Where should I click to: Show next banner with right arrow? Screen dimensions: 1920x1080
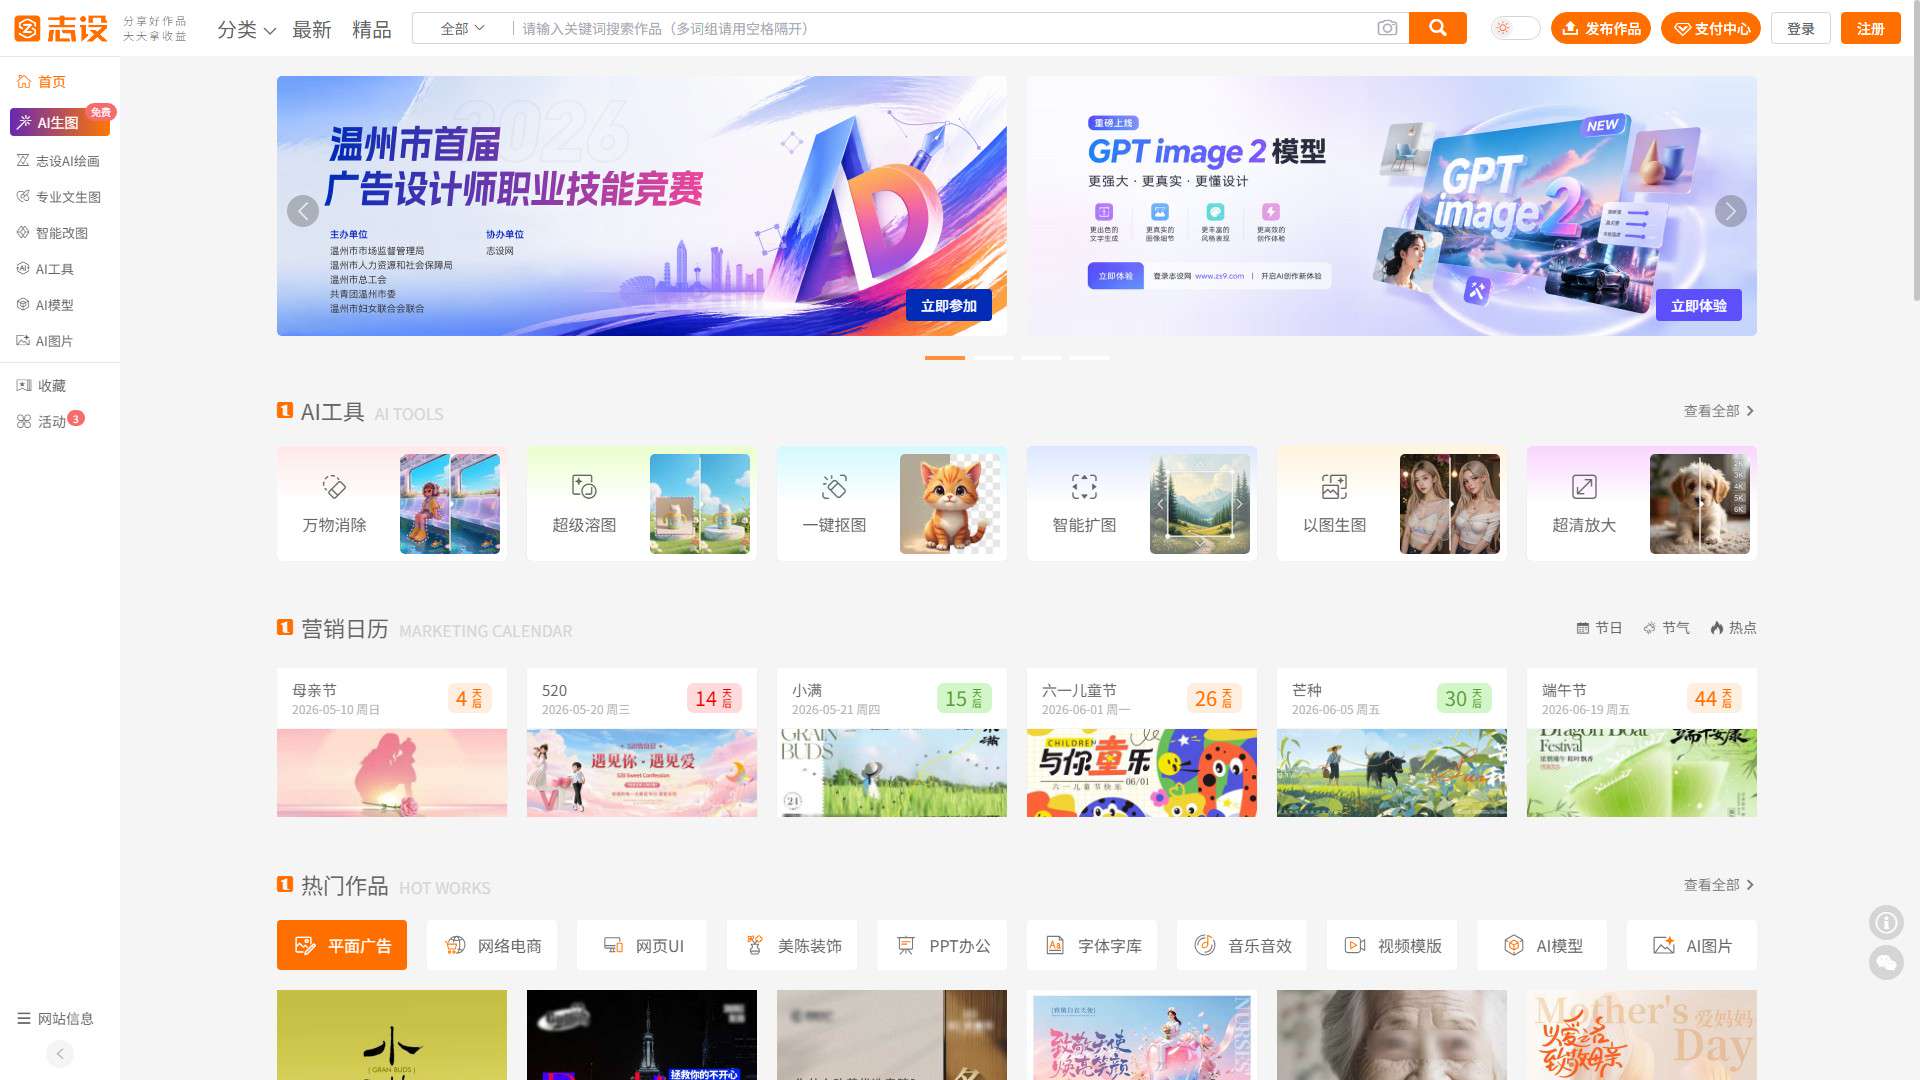pyautogui.click(x=1731, y=211)
